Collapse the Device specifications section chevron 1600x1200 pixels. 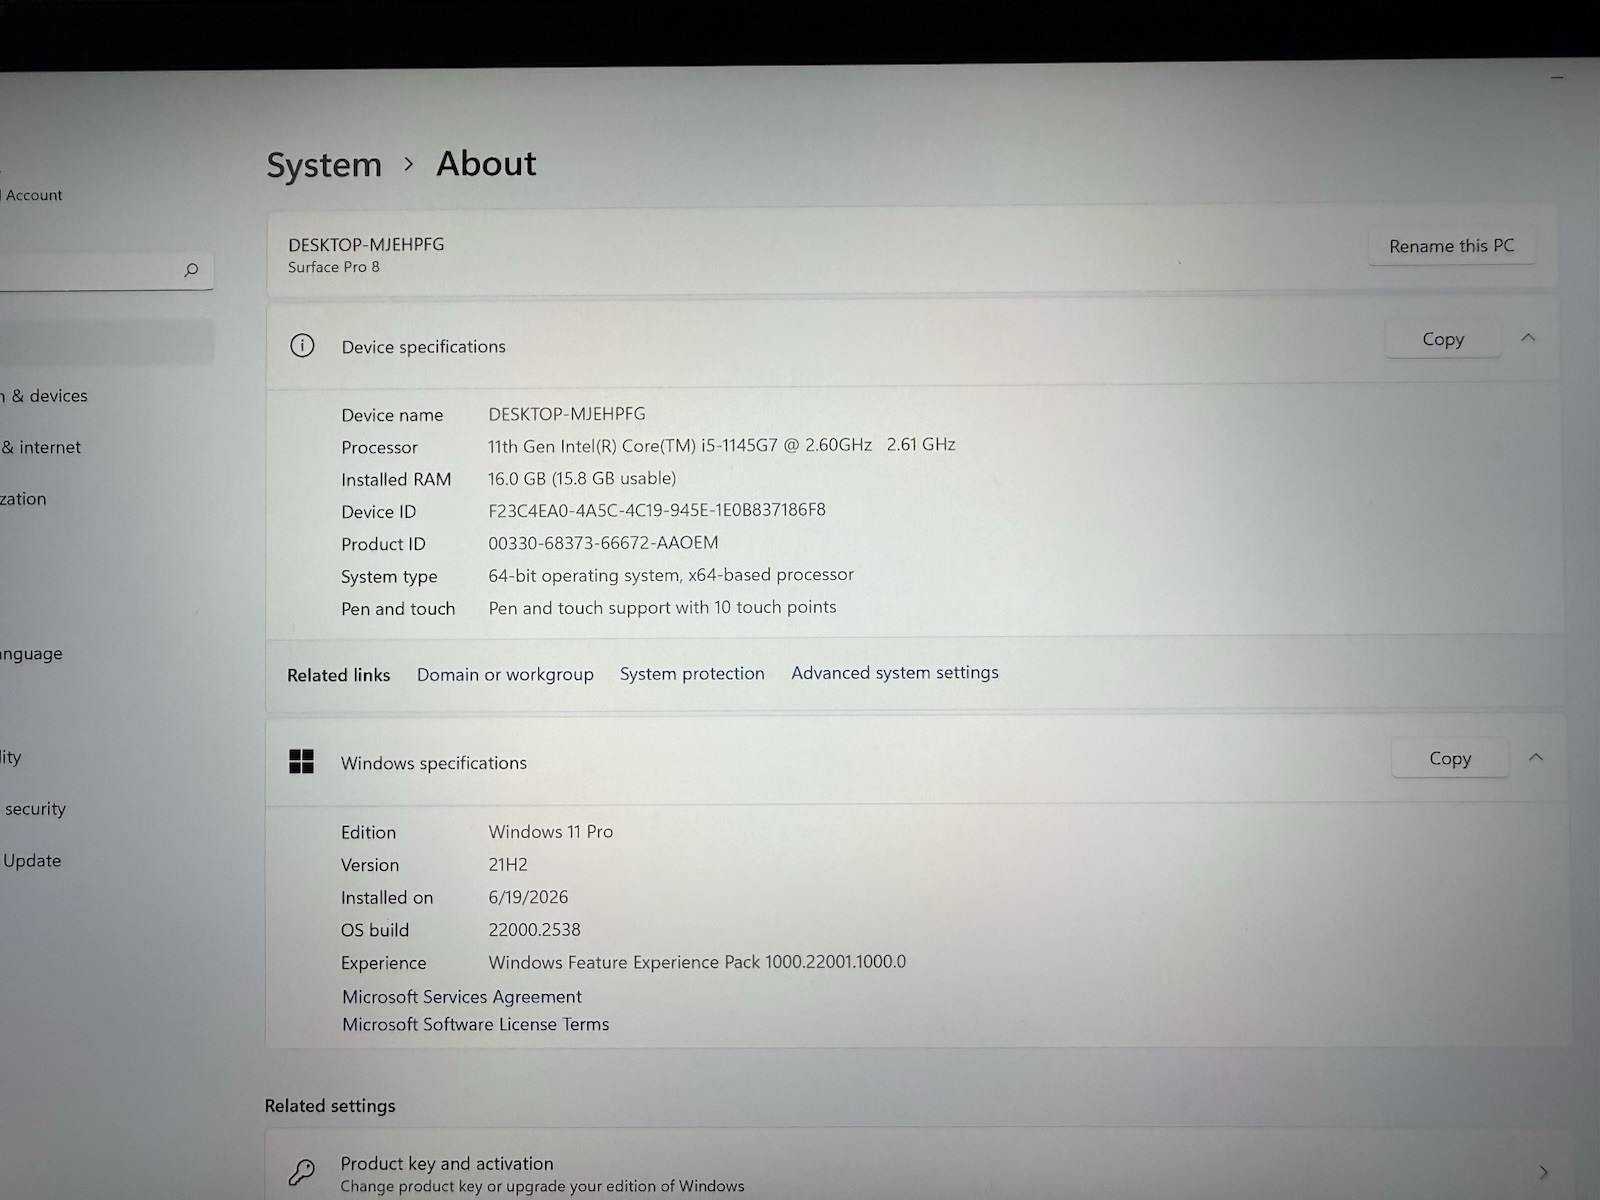point(1528,338)
